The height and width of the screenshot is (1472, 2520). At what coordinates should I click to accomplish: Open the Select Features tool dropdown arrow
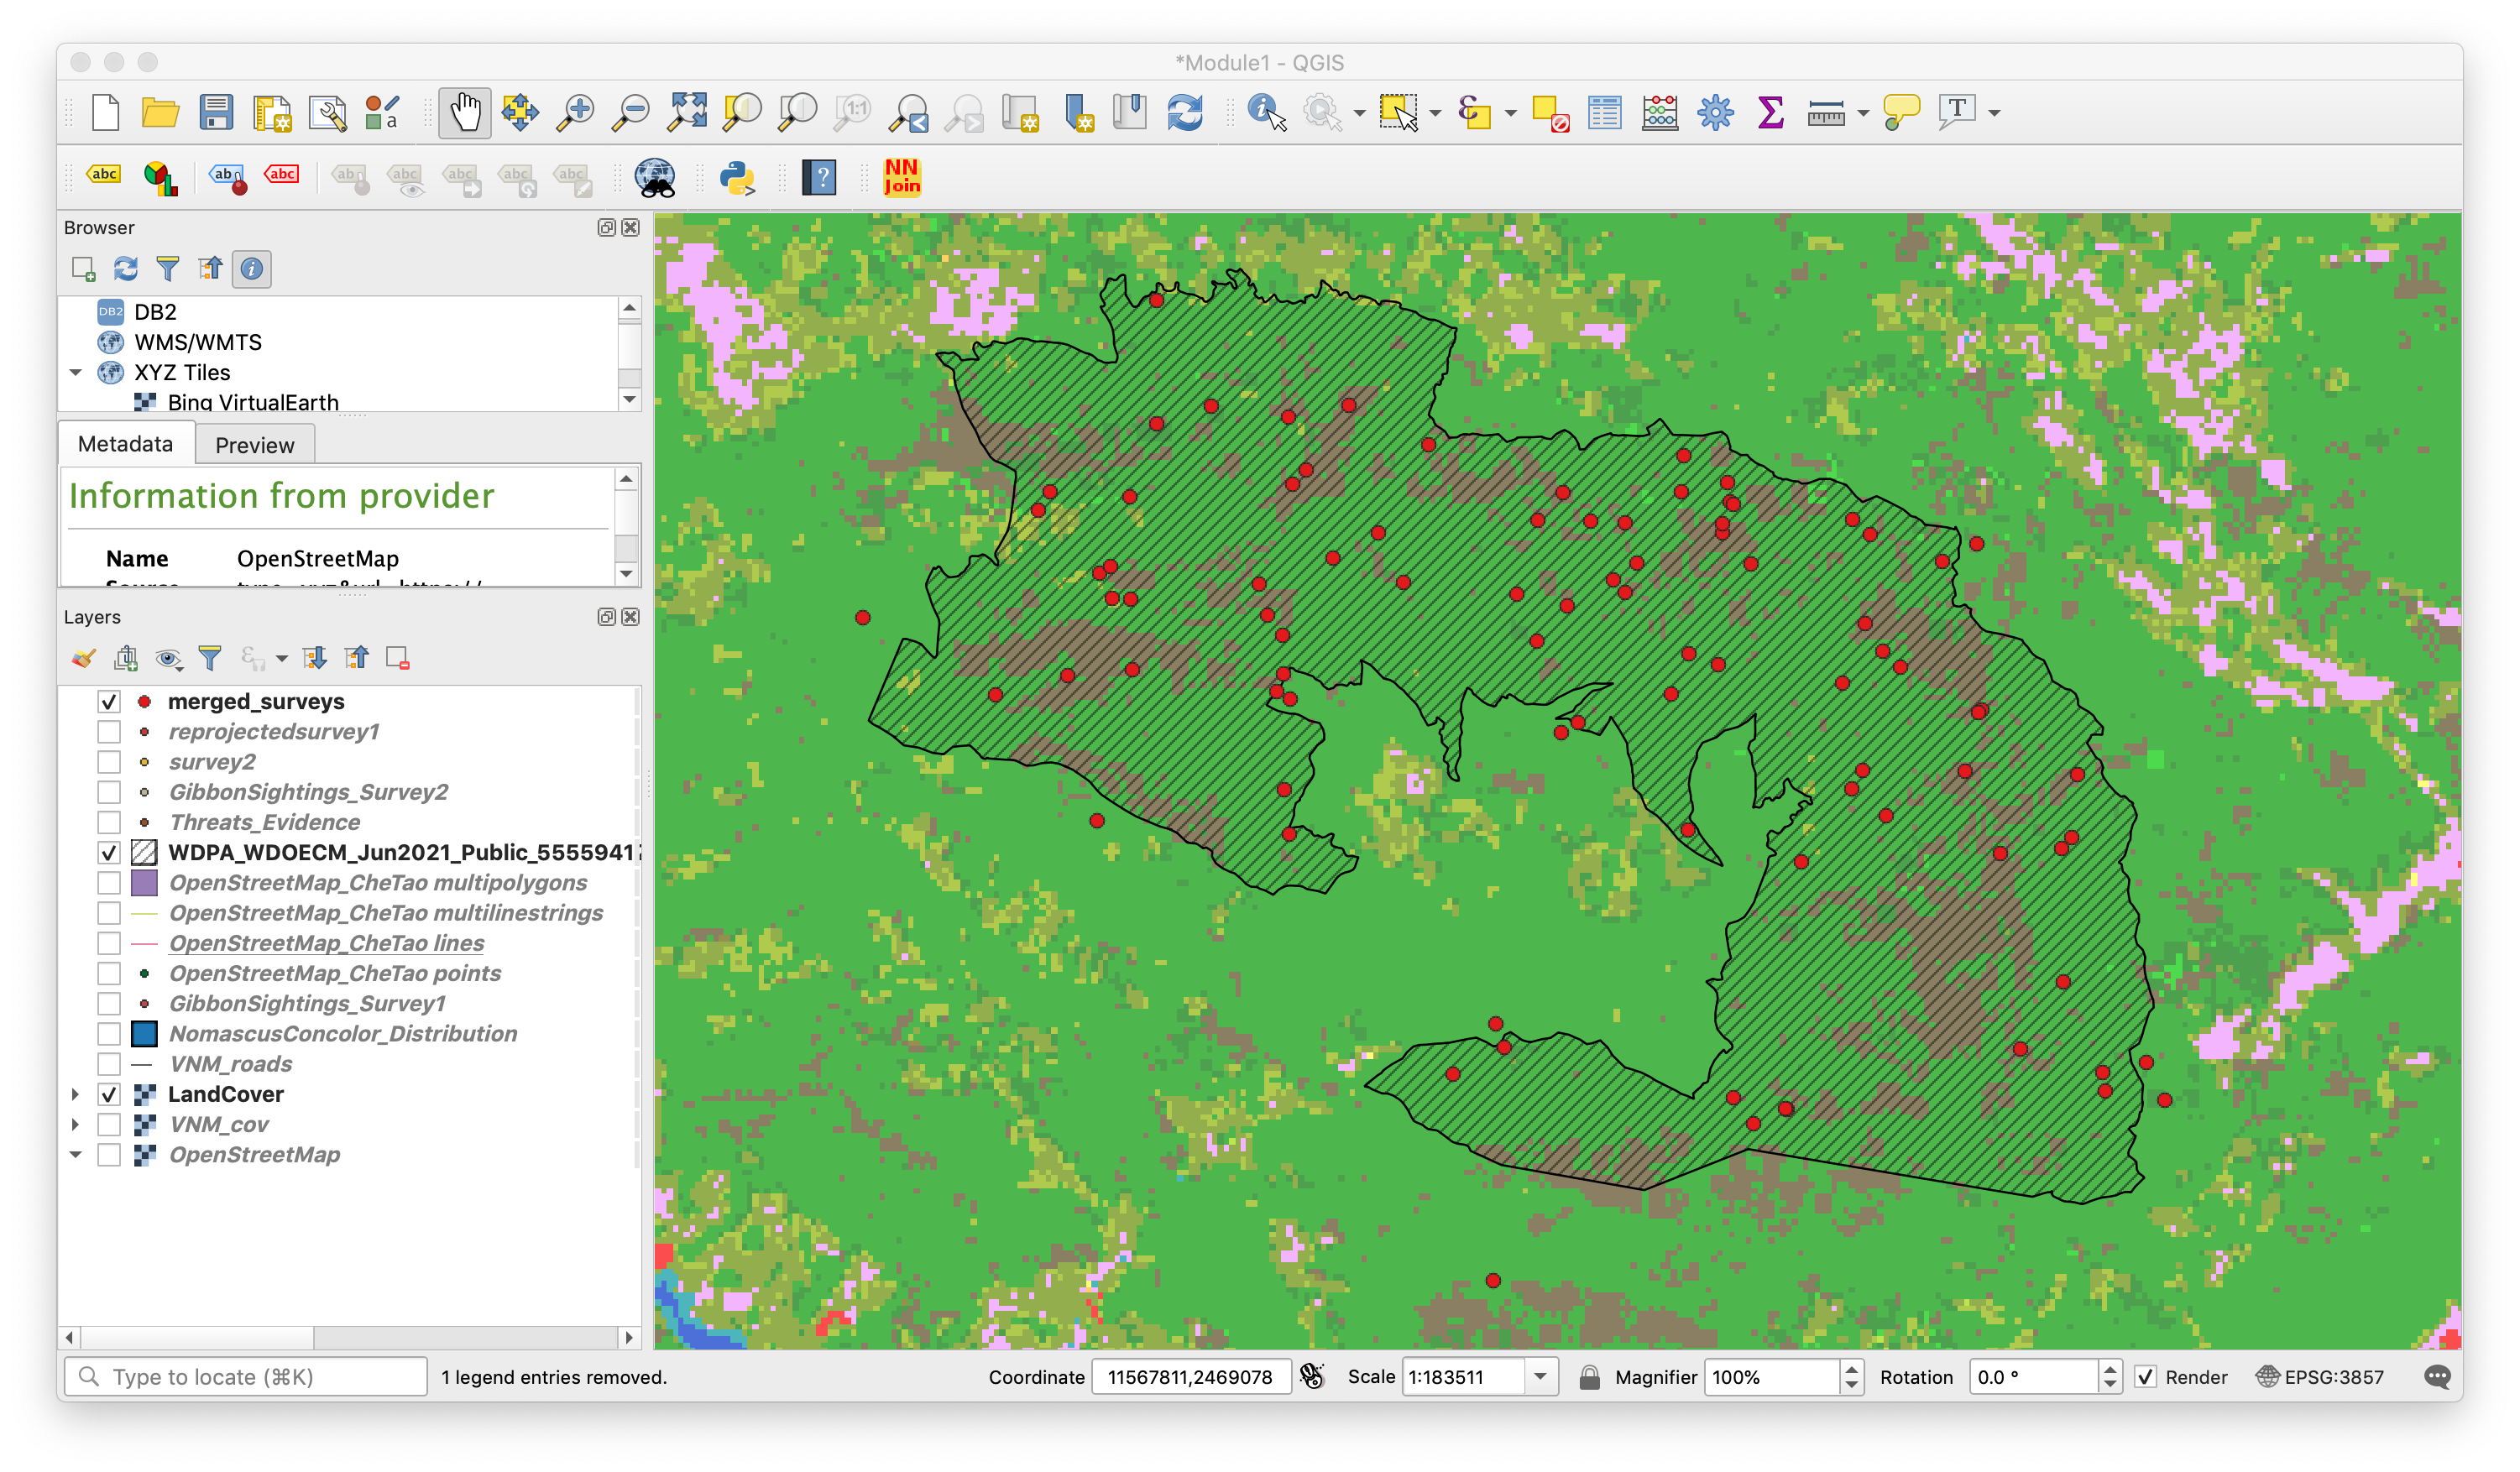(x=1435, y=113)
